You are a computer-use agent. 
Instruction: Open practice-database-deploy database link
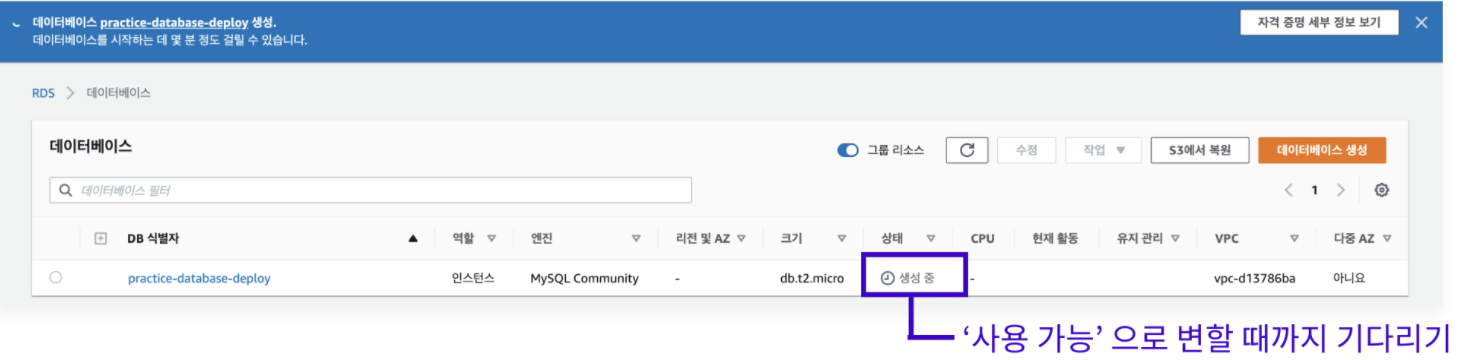click(x=199, y=278)
